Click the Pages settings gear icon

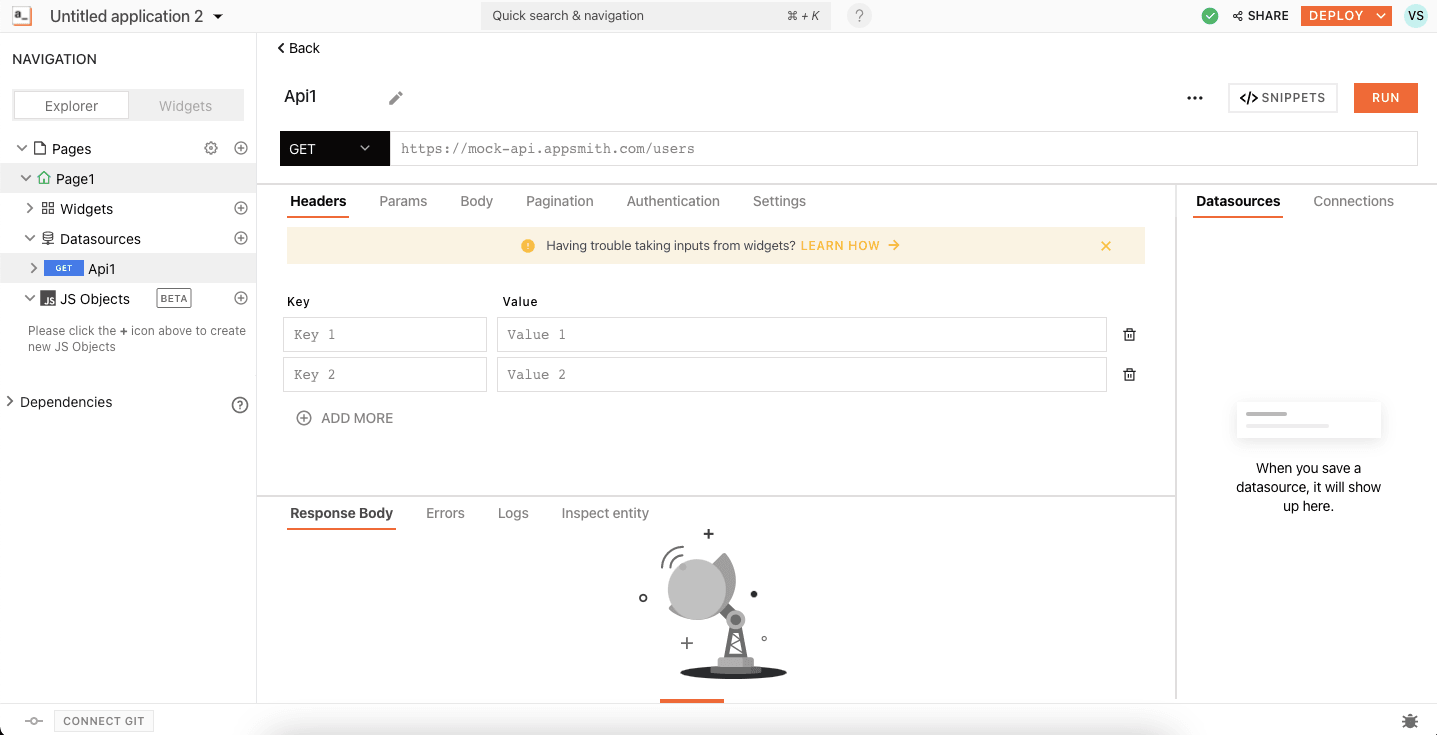(211, 148)
